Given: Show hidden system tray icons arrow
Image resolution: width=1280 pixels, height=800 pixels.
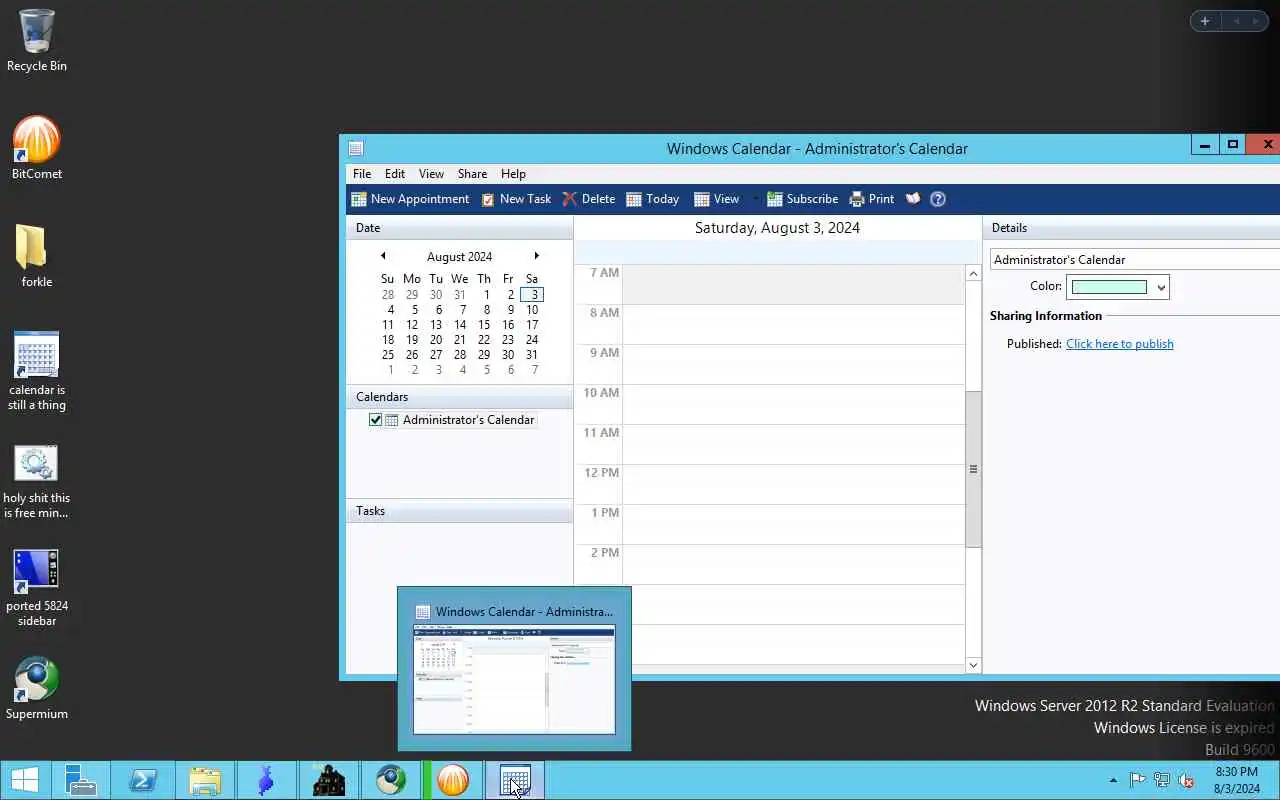Looking at the screenshot, I should pos(1113,780).
